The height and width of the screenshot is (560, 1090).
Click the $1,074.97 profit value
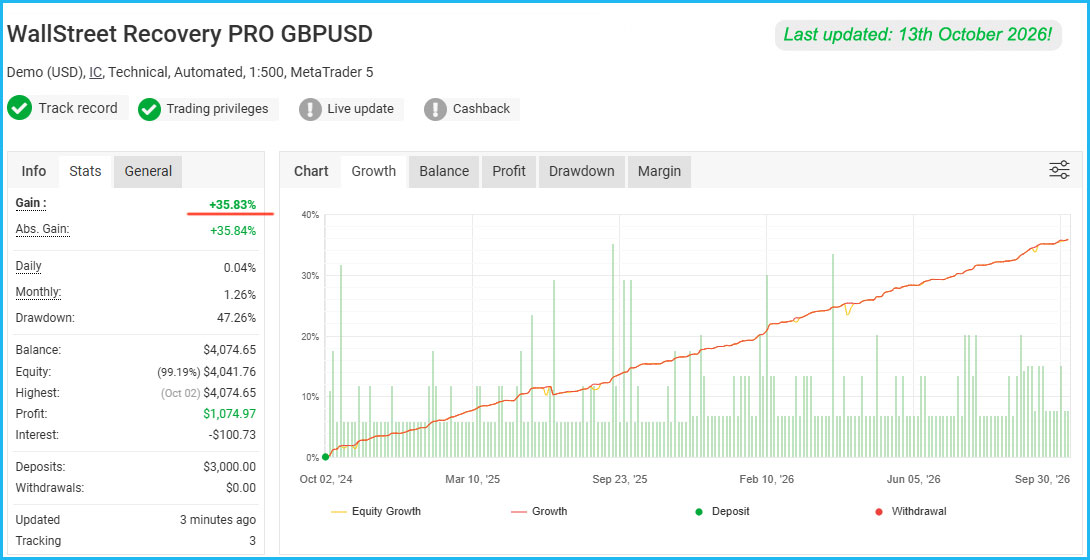(229, 414)
